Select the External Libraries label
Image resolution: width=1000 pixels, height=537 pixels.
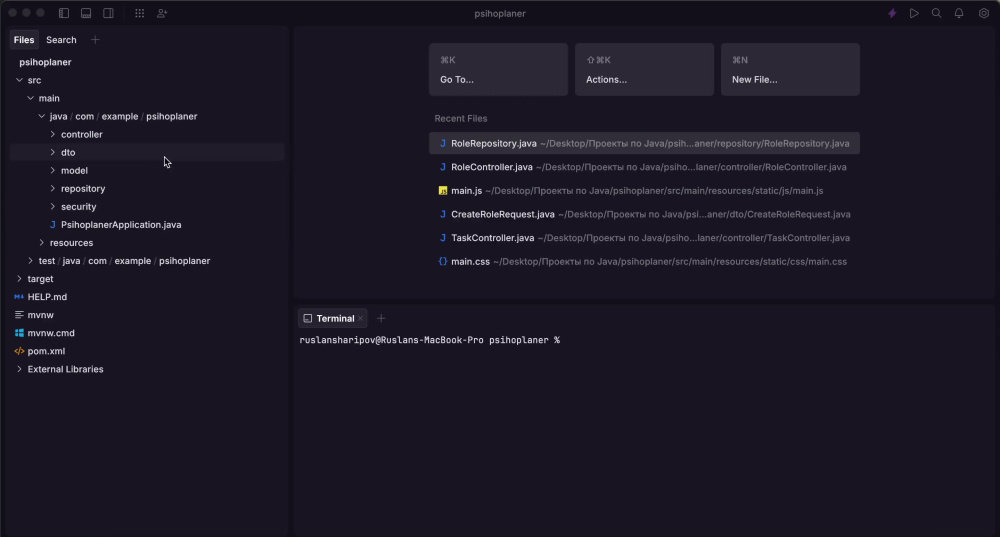(x=65, y=369)
